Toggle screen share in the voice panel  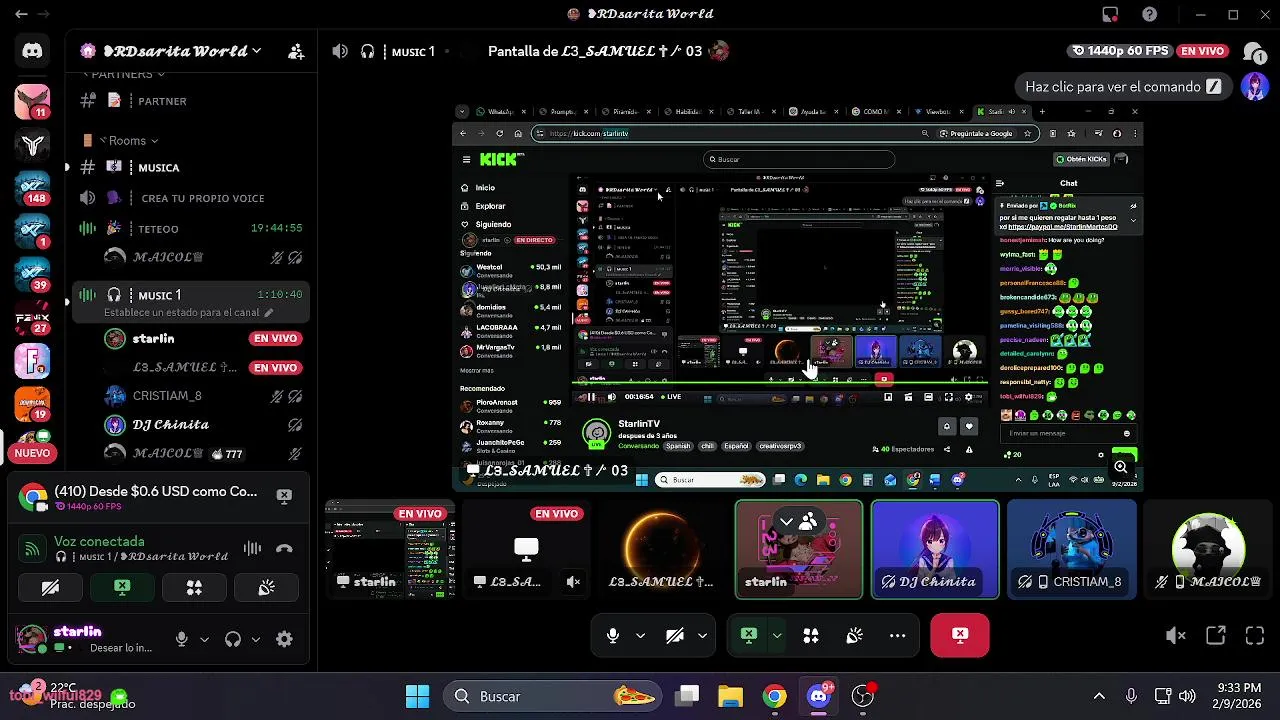tap(122, 588)
